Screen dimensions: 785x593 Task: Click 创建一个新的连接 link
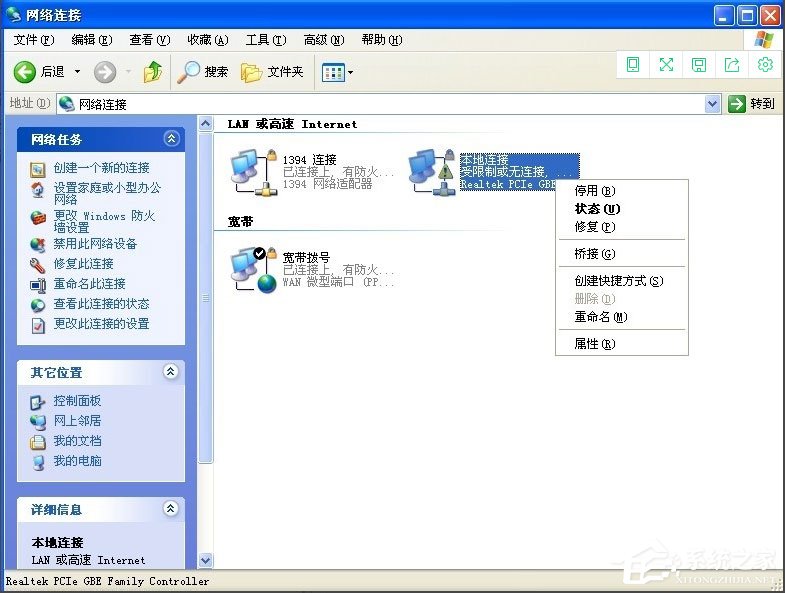102,168
